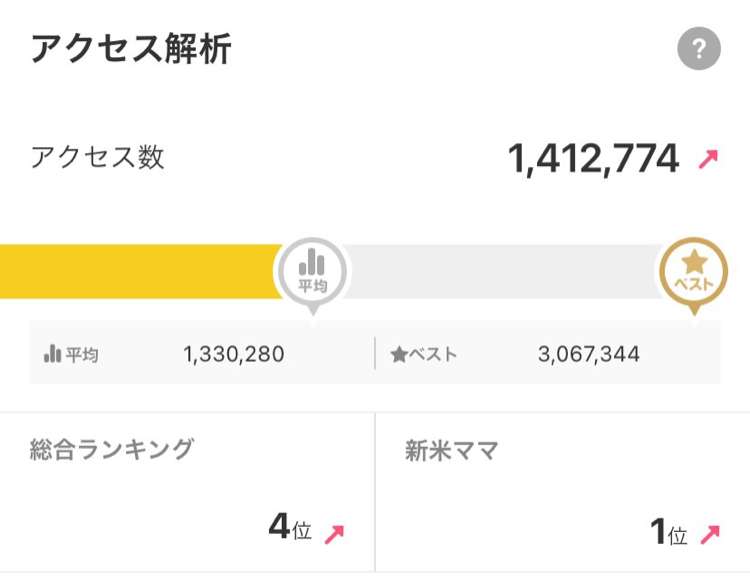Select the ベスト value 3,067,344

(x=588, y=354)
